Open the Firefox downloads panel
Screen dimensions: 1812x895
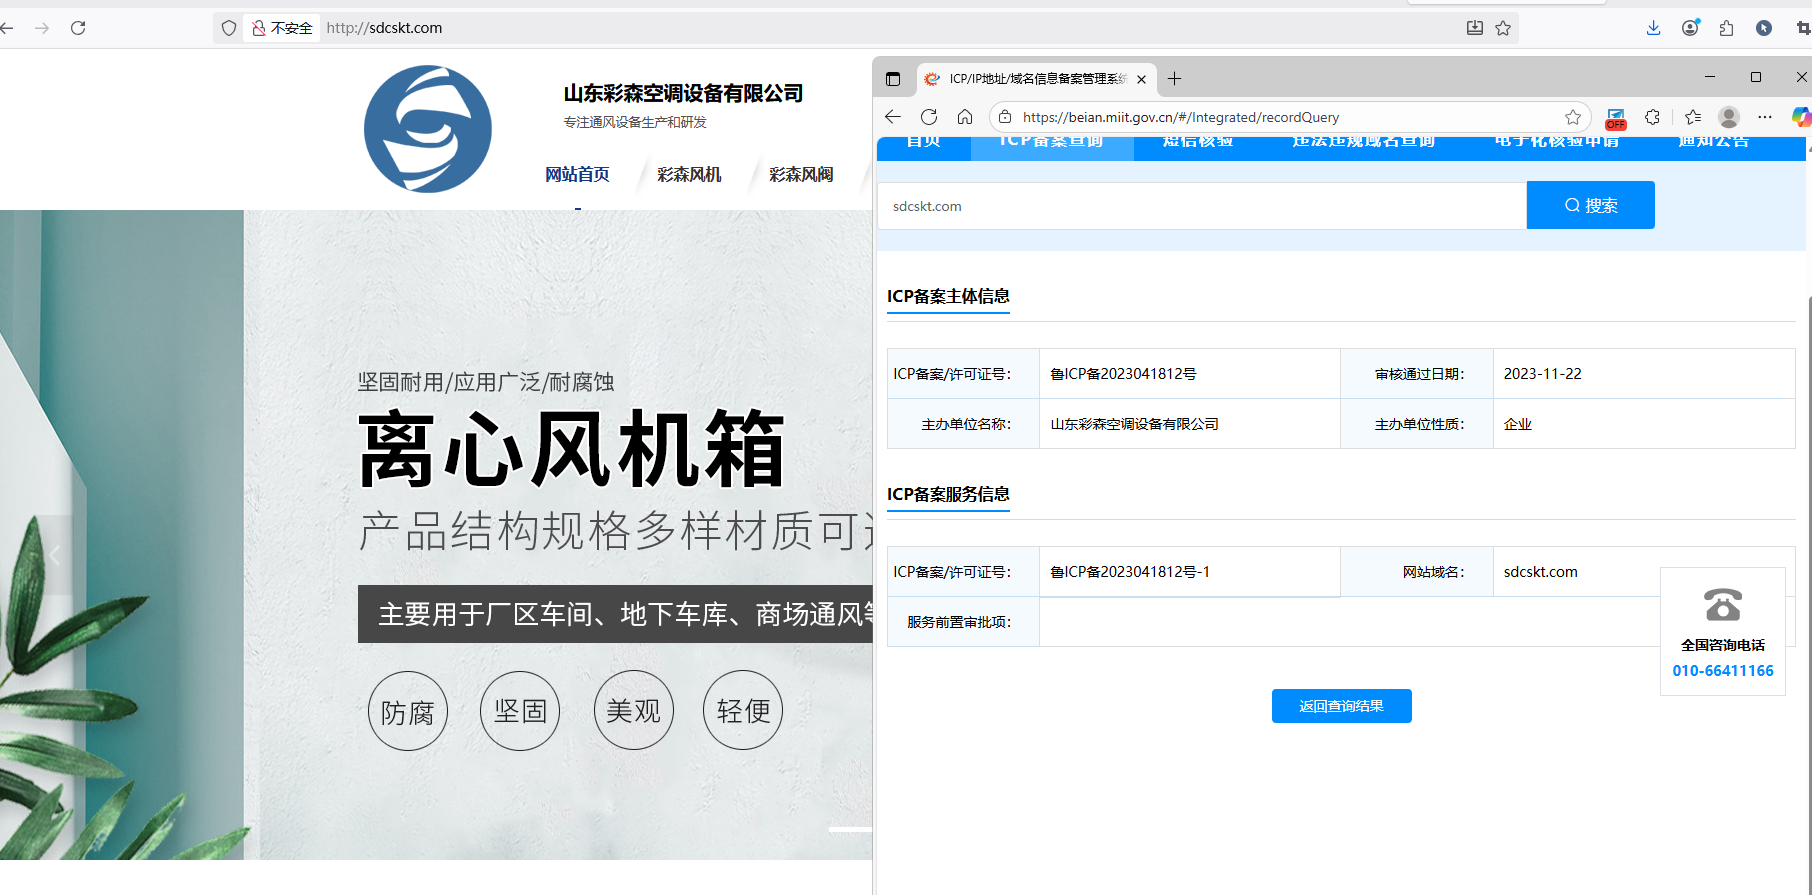[1653, 28]
